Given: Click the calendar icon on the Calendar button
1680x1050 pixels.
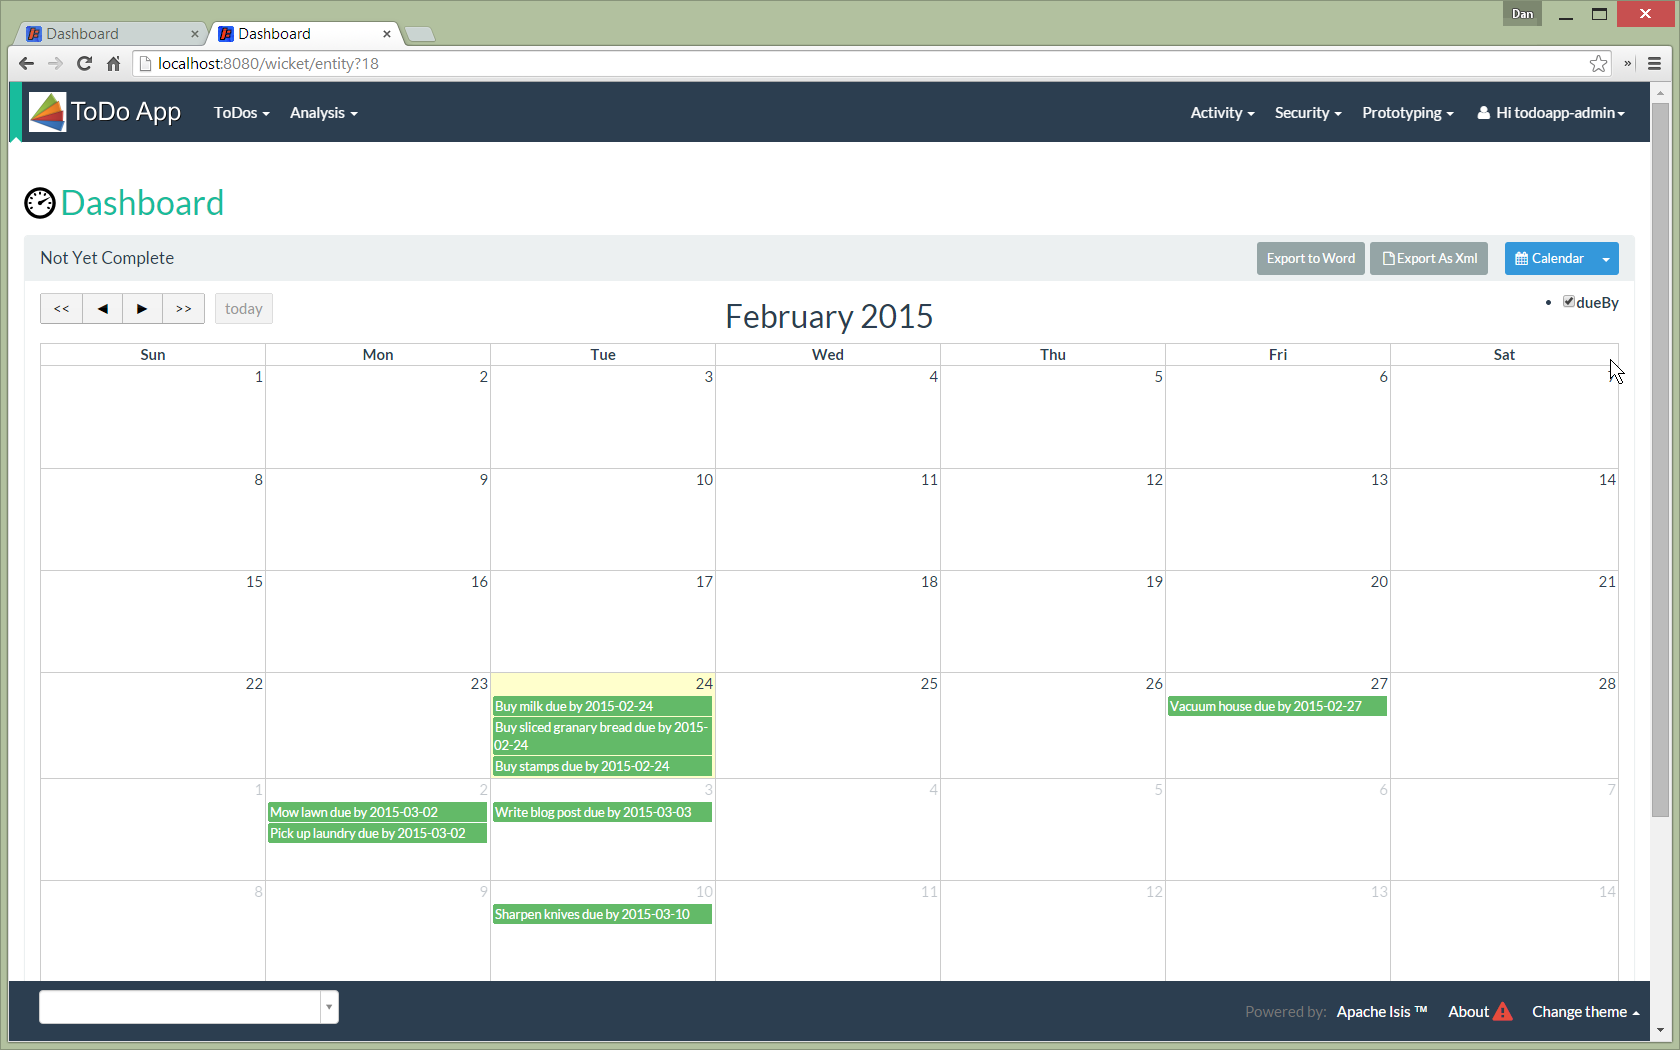Looking at the screenshot, I should (x=1522, y=258).
